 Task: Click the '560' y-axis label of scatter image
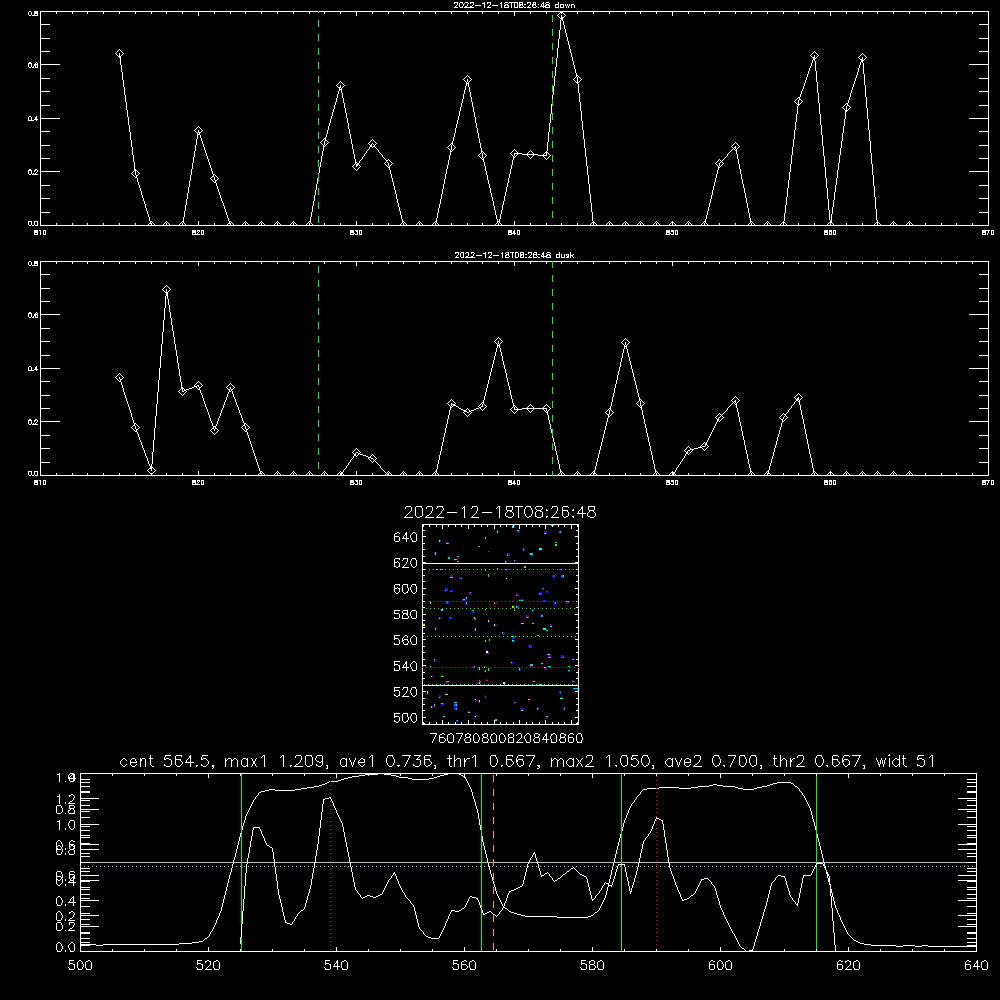click(406, 640)
